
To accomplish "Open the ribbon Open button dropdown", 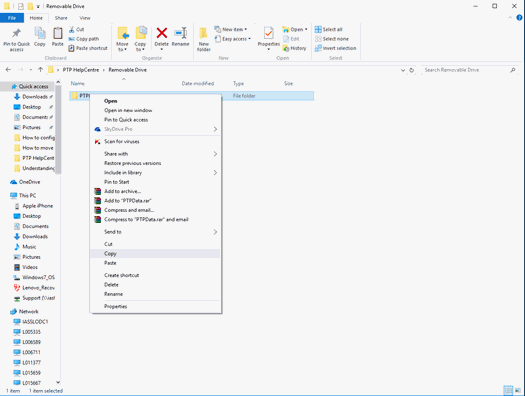I will pyautogui.click(x=306, y=29).
